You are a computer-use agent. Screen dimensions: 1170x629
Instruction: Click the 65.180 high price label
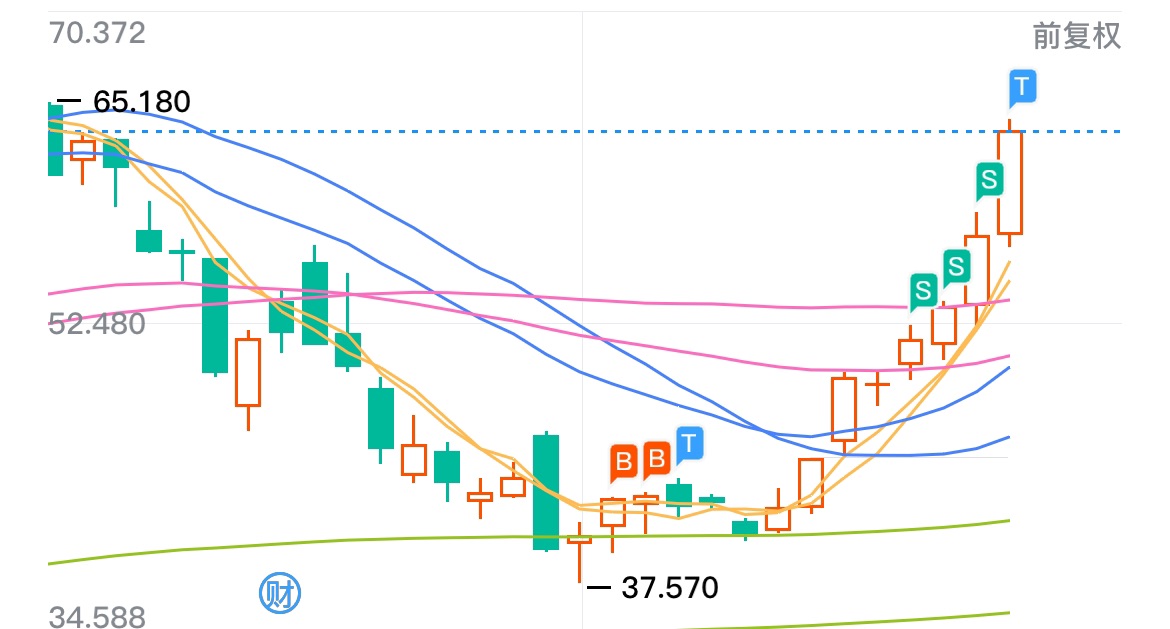(x=142, y=101)
